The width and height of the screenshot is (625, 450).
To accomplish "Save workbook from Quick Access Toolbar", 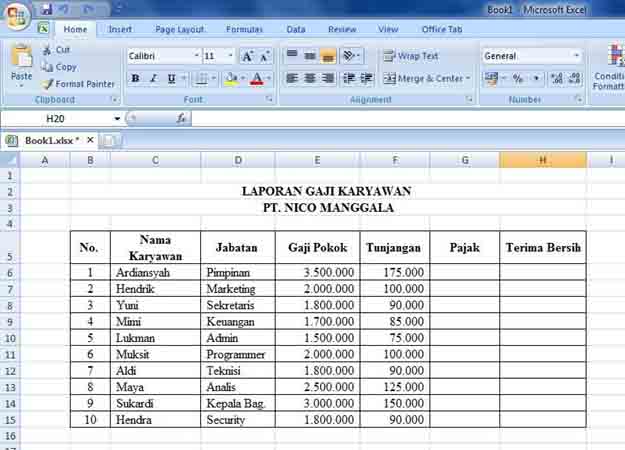I will (46, 9).
